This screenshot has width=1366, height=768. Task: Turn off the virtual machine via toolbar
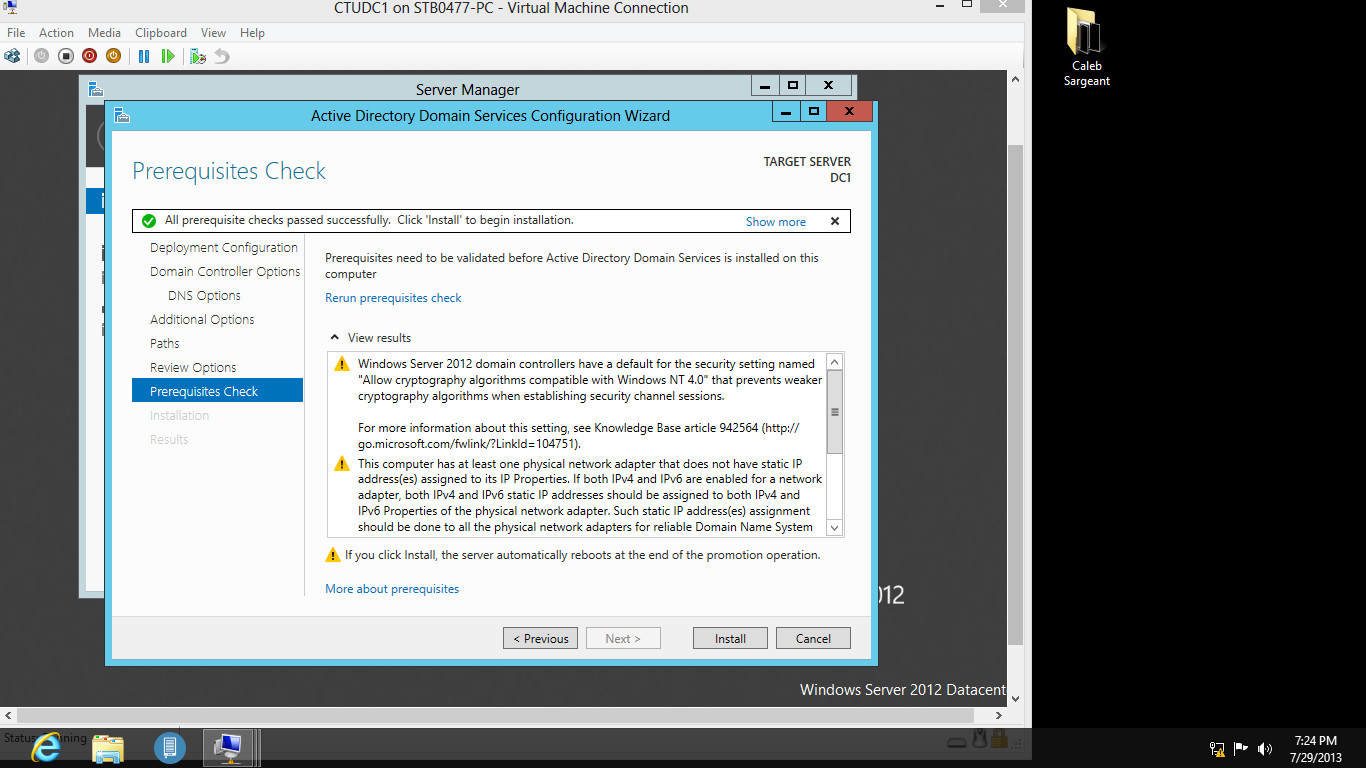(x=65, y=56)
